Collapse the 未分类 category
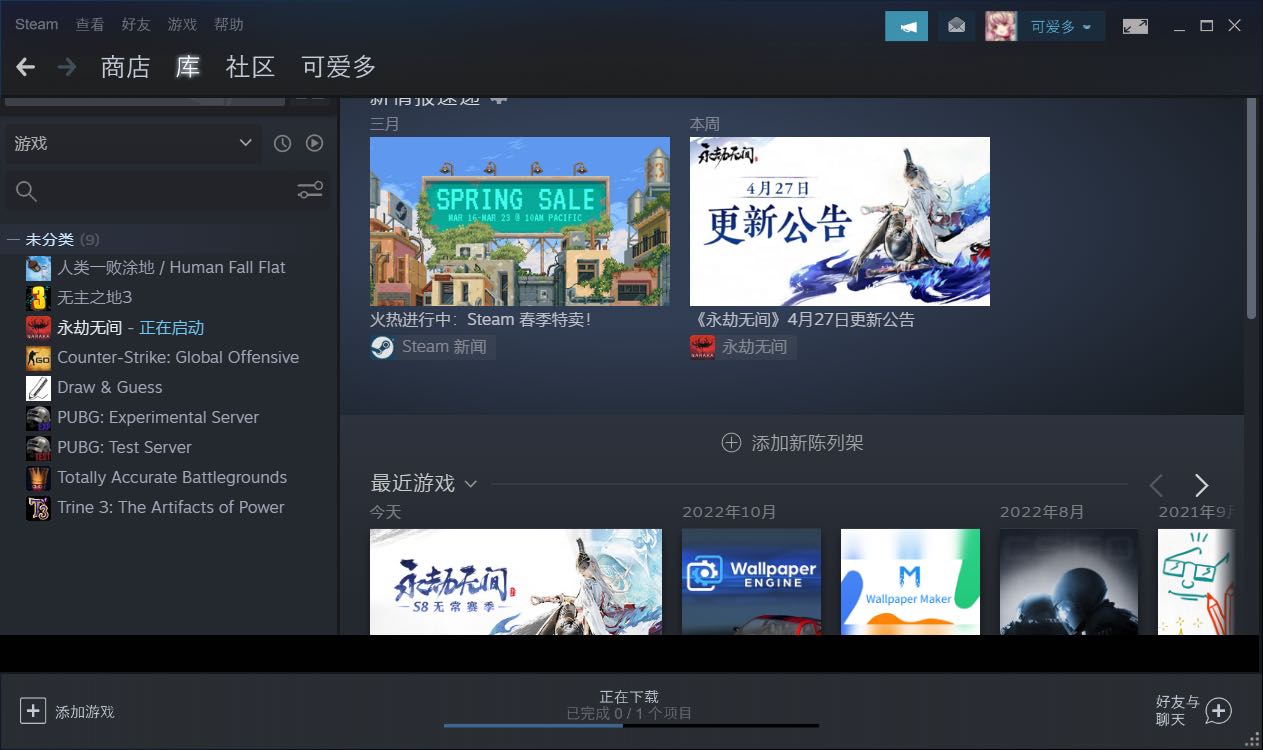This screenshot has height=750, width=1263. click(x=14, y=240)
